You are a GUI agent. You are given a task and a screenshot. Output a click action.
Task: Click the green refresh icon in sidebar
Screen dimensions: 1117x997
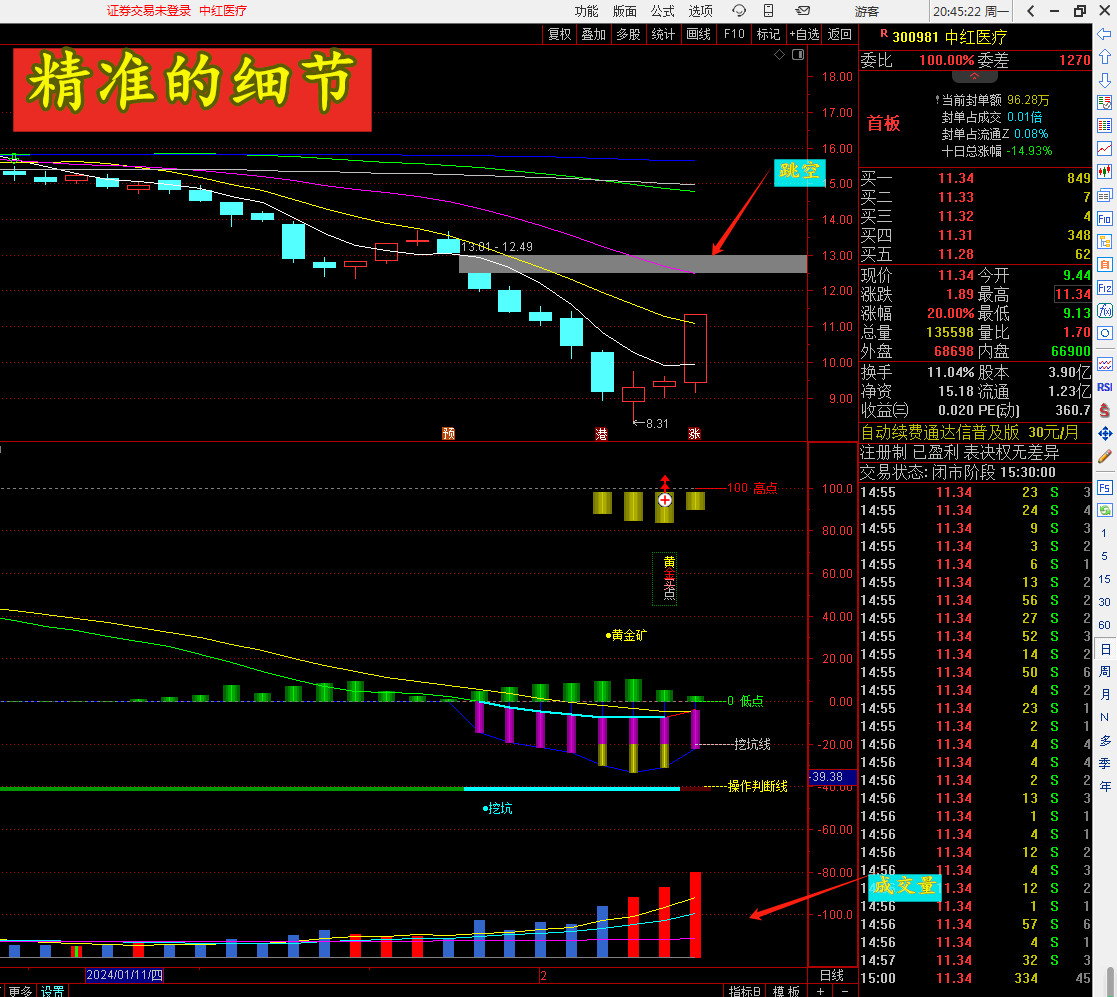tap(1104, 510)
